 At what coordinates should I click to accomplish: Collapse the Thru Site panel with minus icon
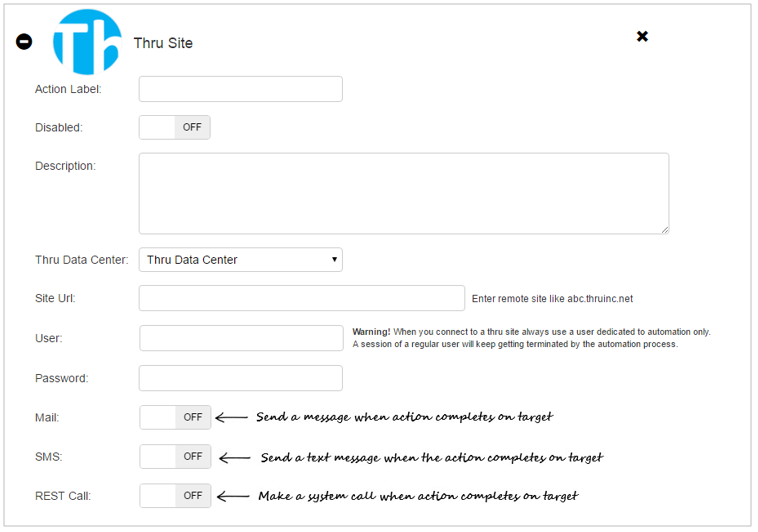click(24, 42)
